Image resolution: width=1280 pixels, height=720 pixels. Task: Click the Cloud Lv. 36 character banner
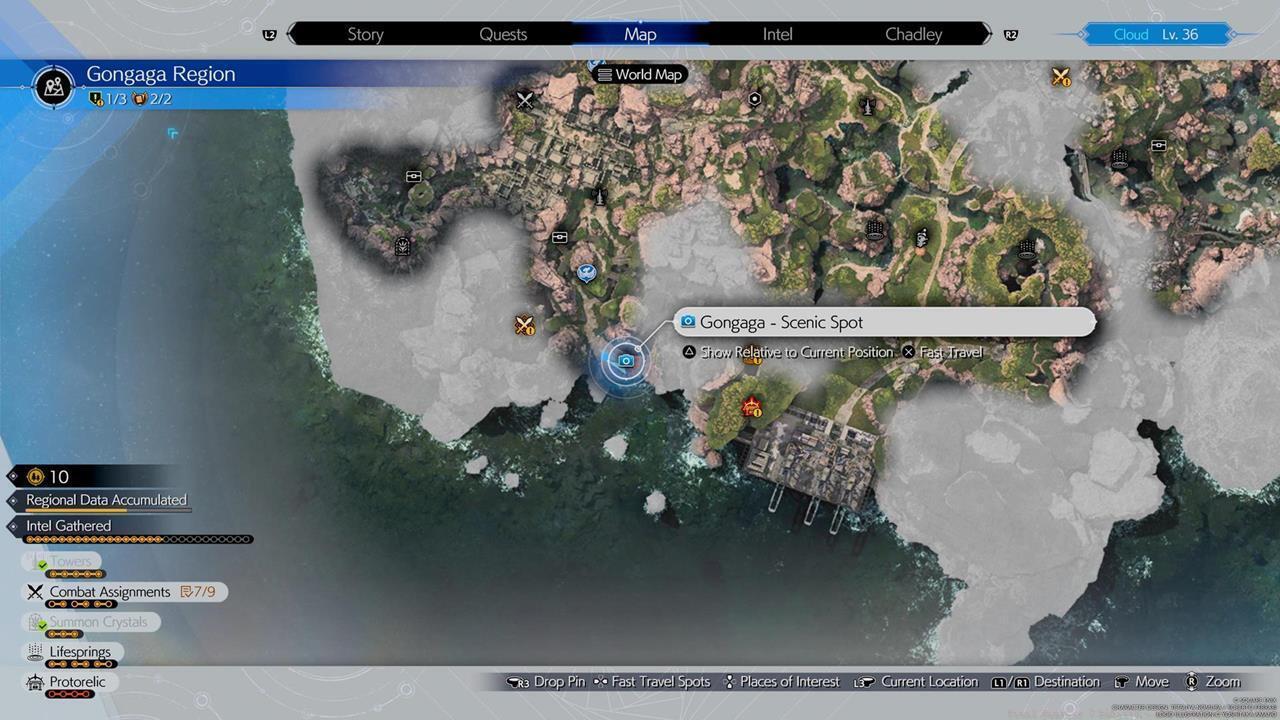click(1155, 34)
